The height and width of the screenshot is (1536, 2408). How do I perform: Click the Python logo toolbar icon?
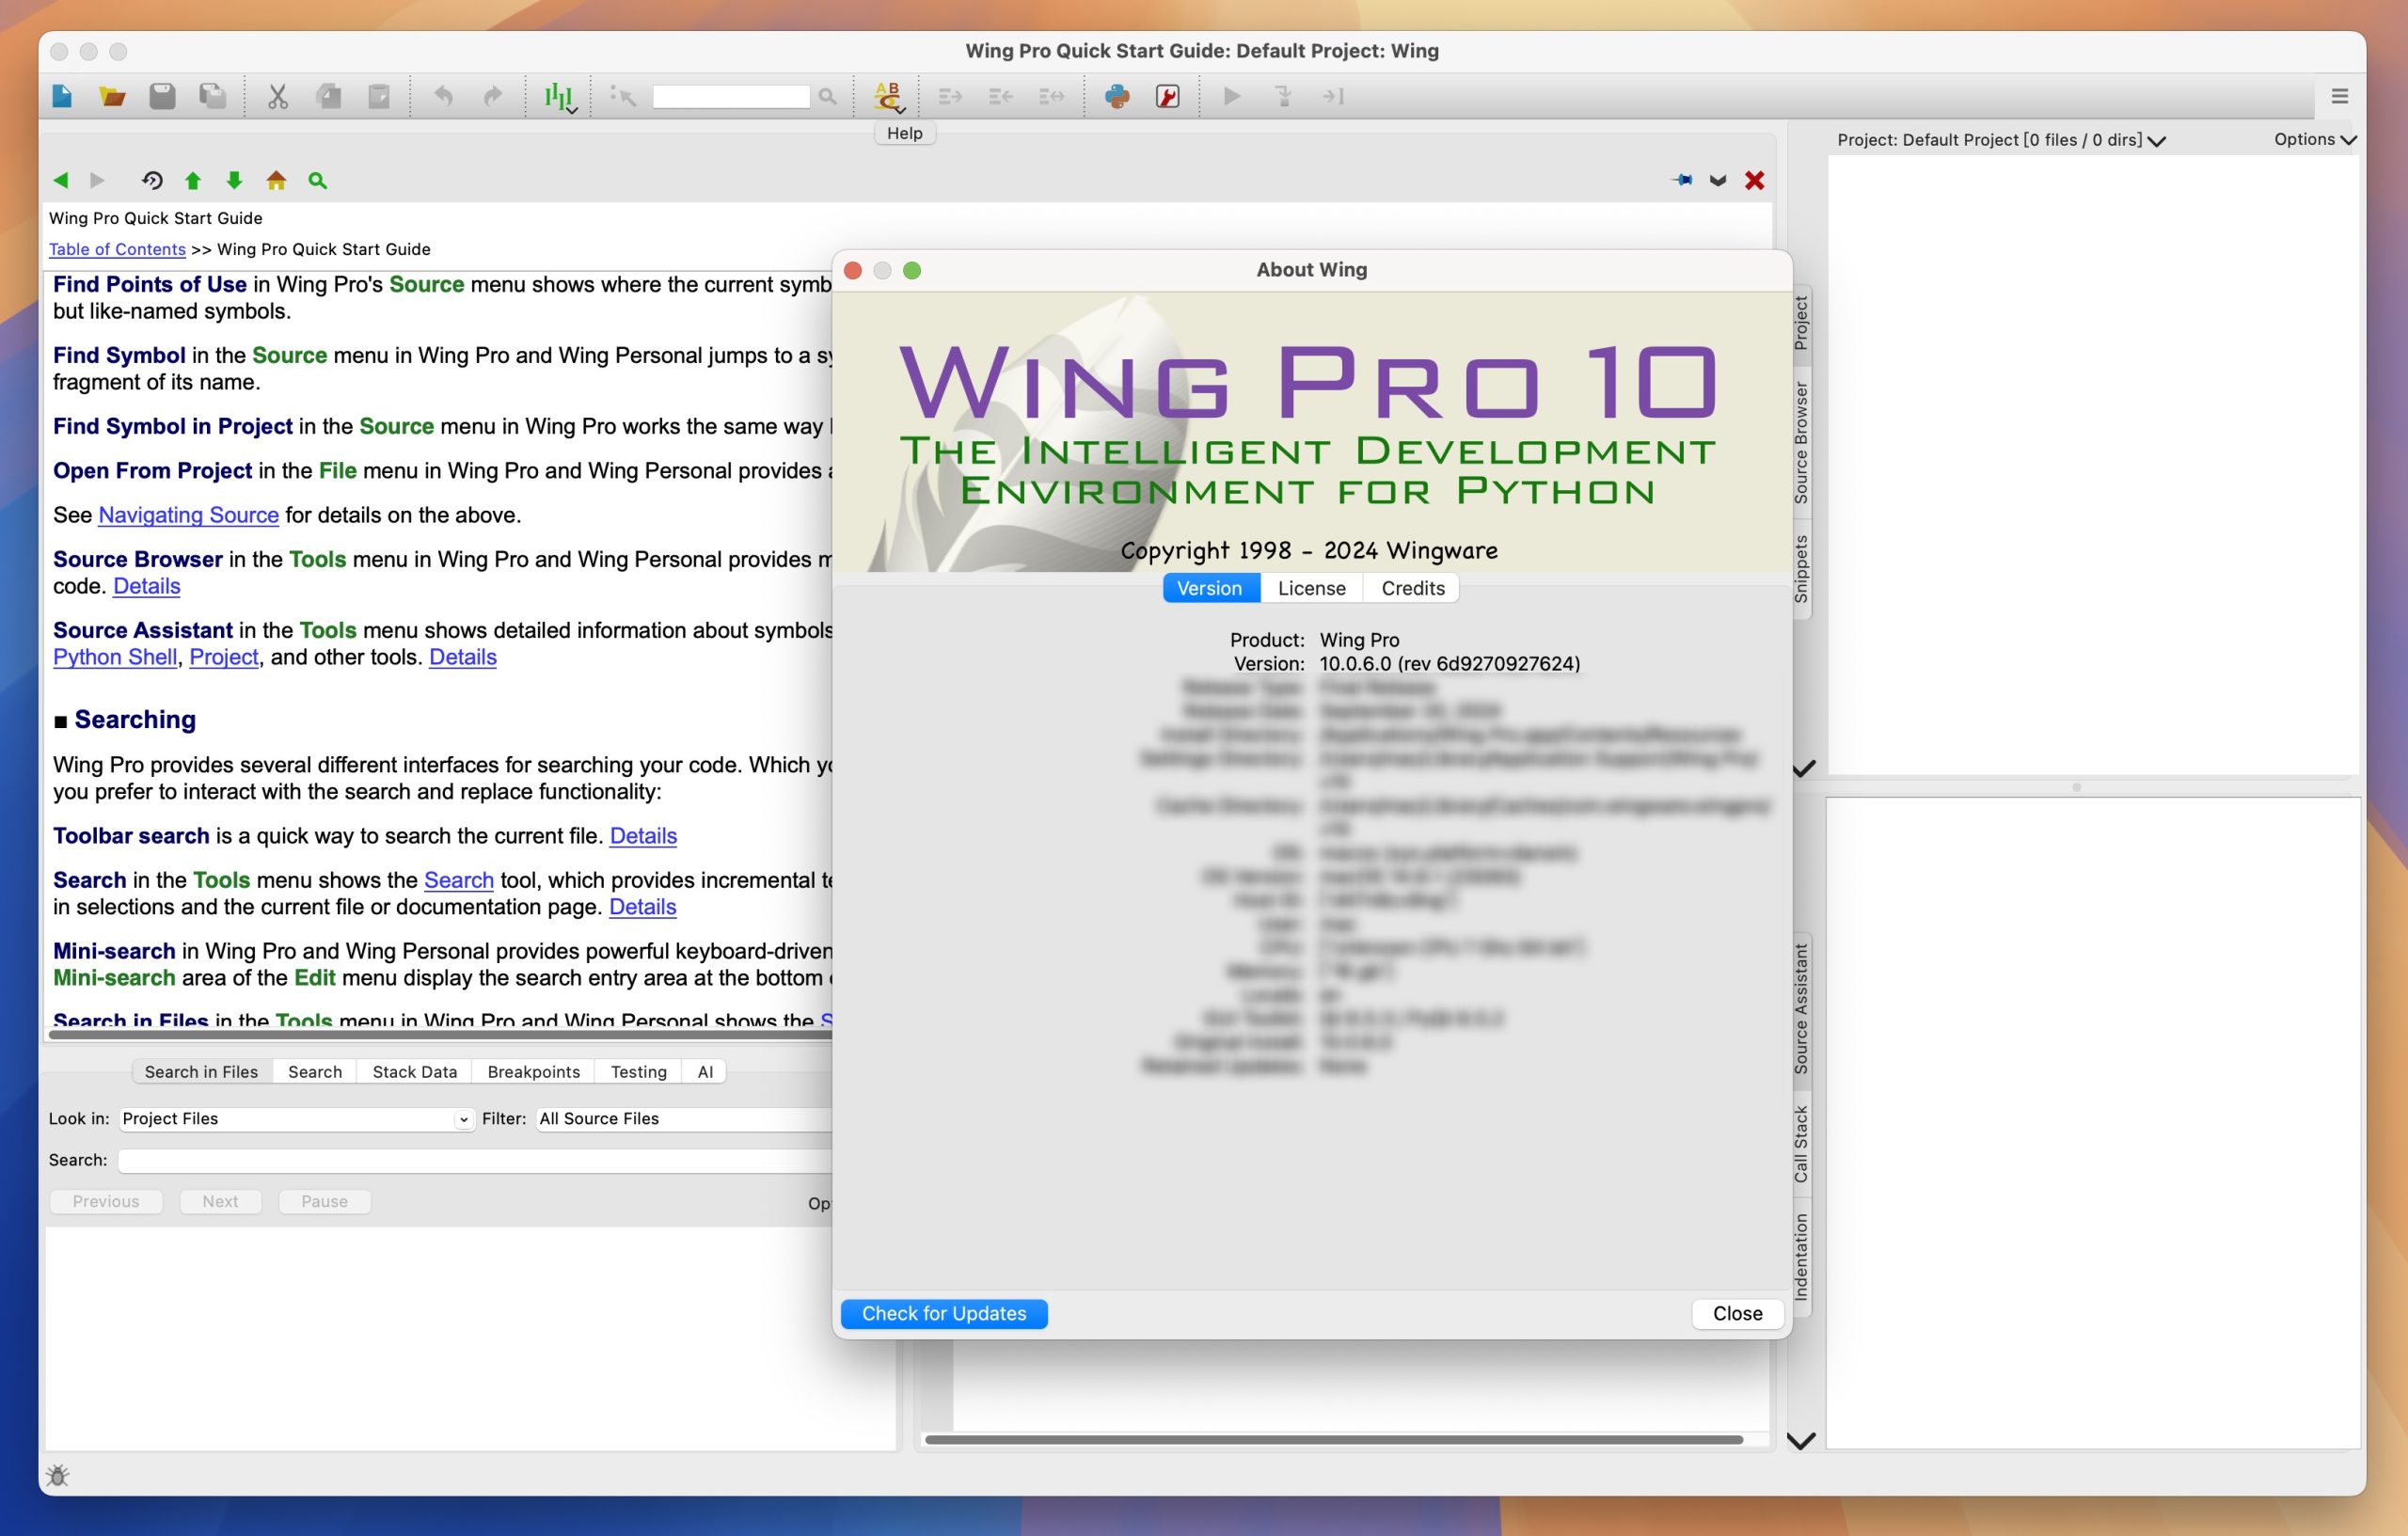coord(1117,96)
